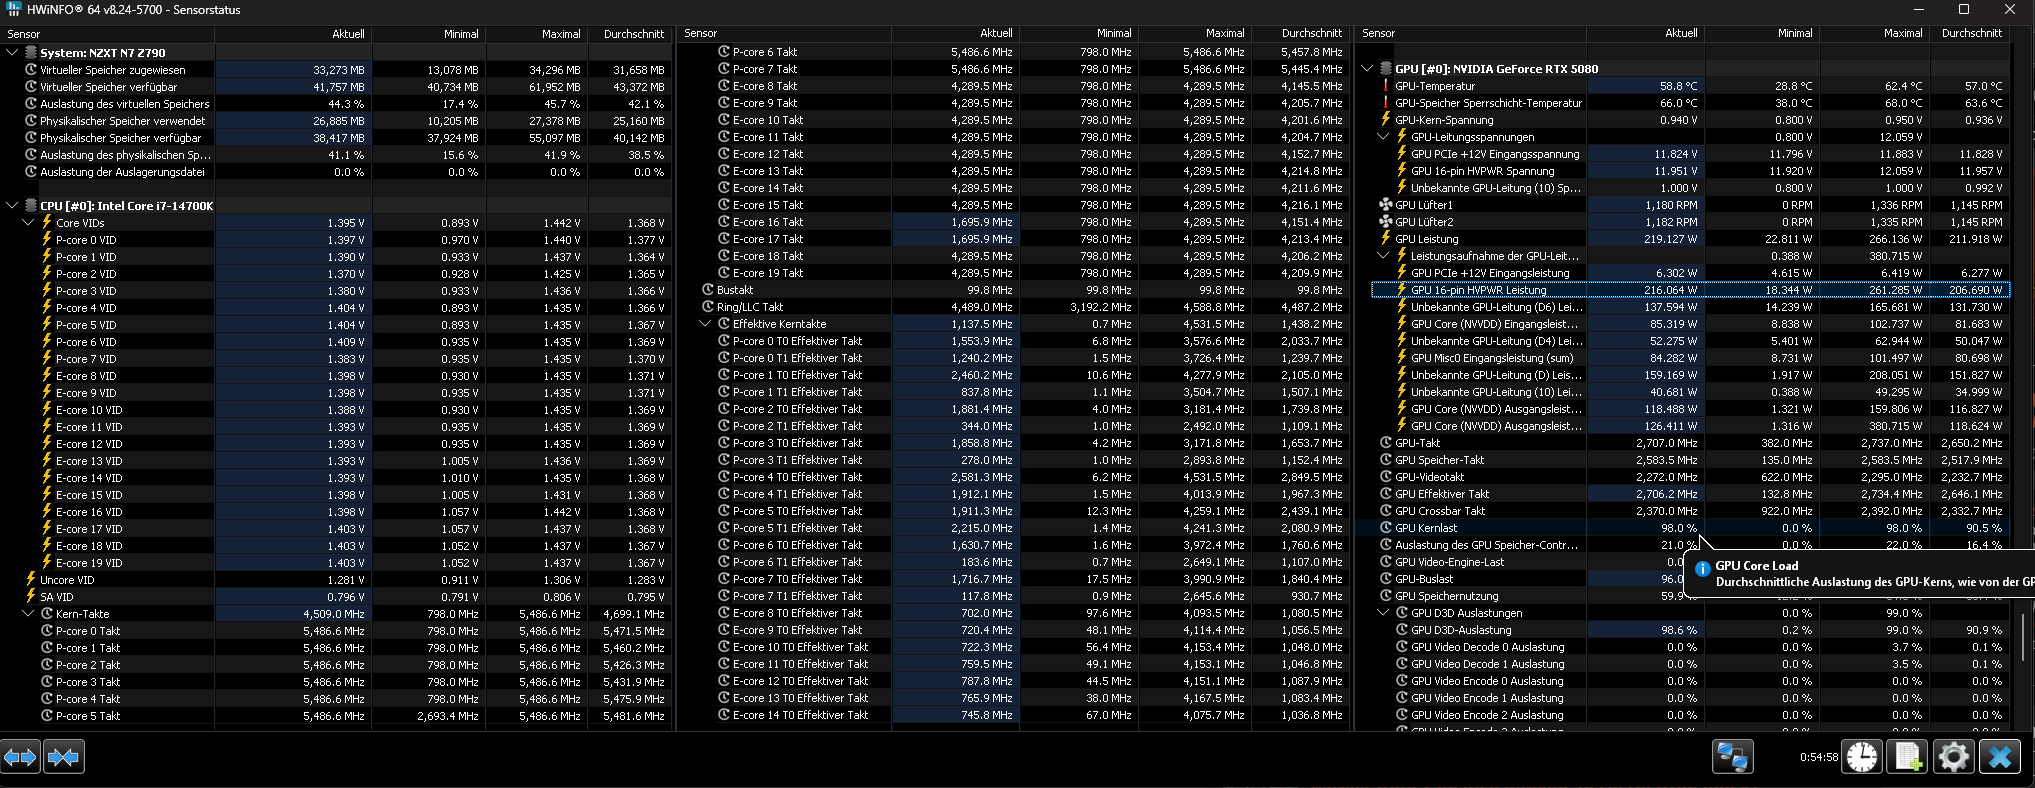Click the GPU Core Load tooltip
This screenshot has width=2035, height=788.
click(x=1860, y=573)
